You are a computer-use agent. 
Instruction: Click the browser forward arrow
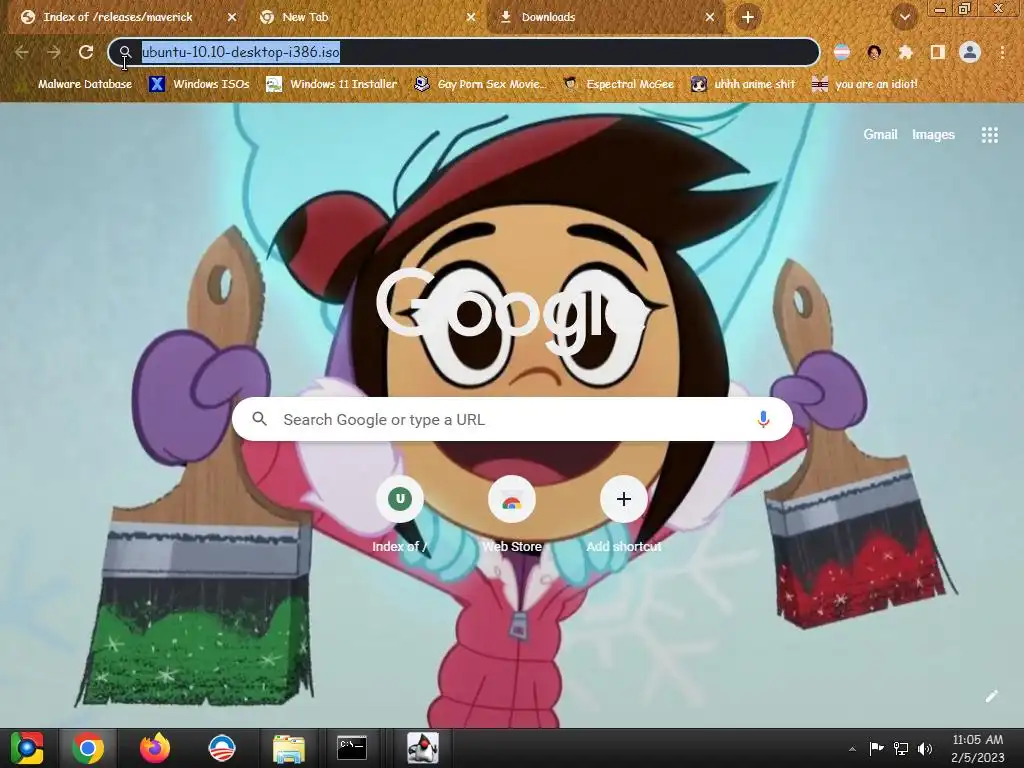(x=54, y=52)
